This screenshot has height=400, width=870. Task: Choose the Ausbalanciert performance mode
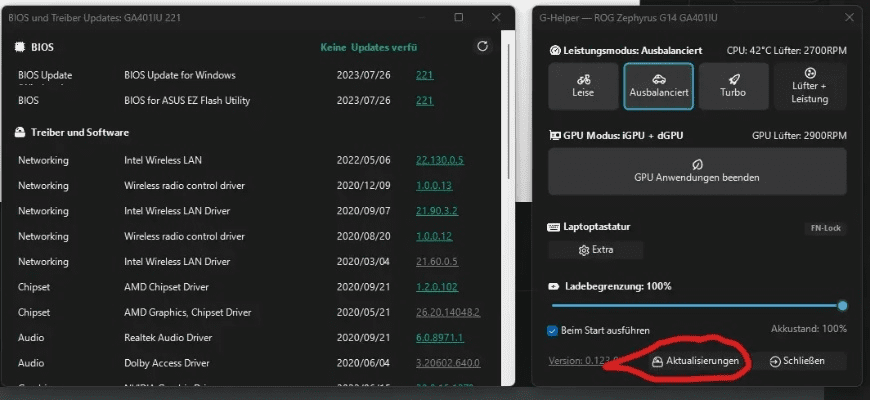(x=658, y=86)
